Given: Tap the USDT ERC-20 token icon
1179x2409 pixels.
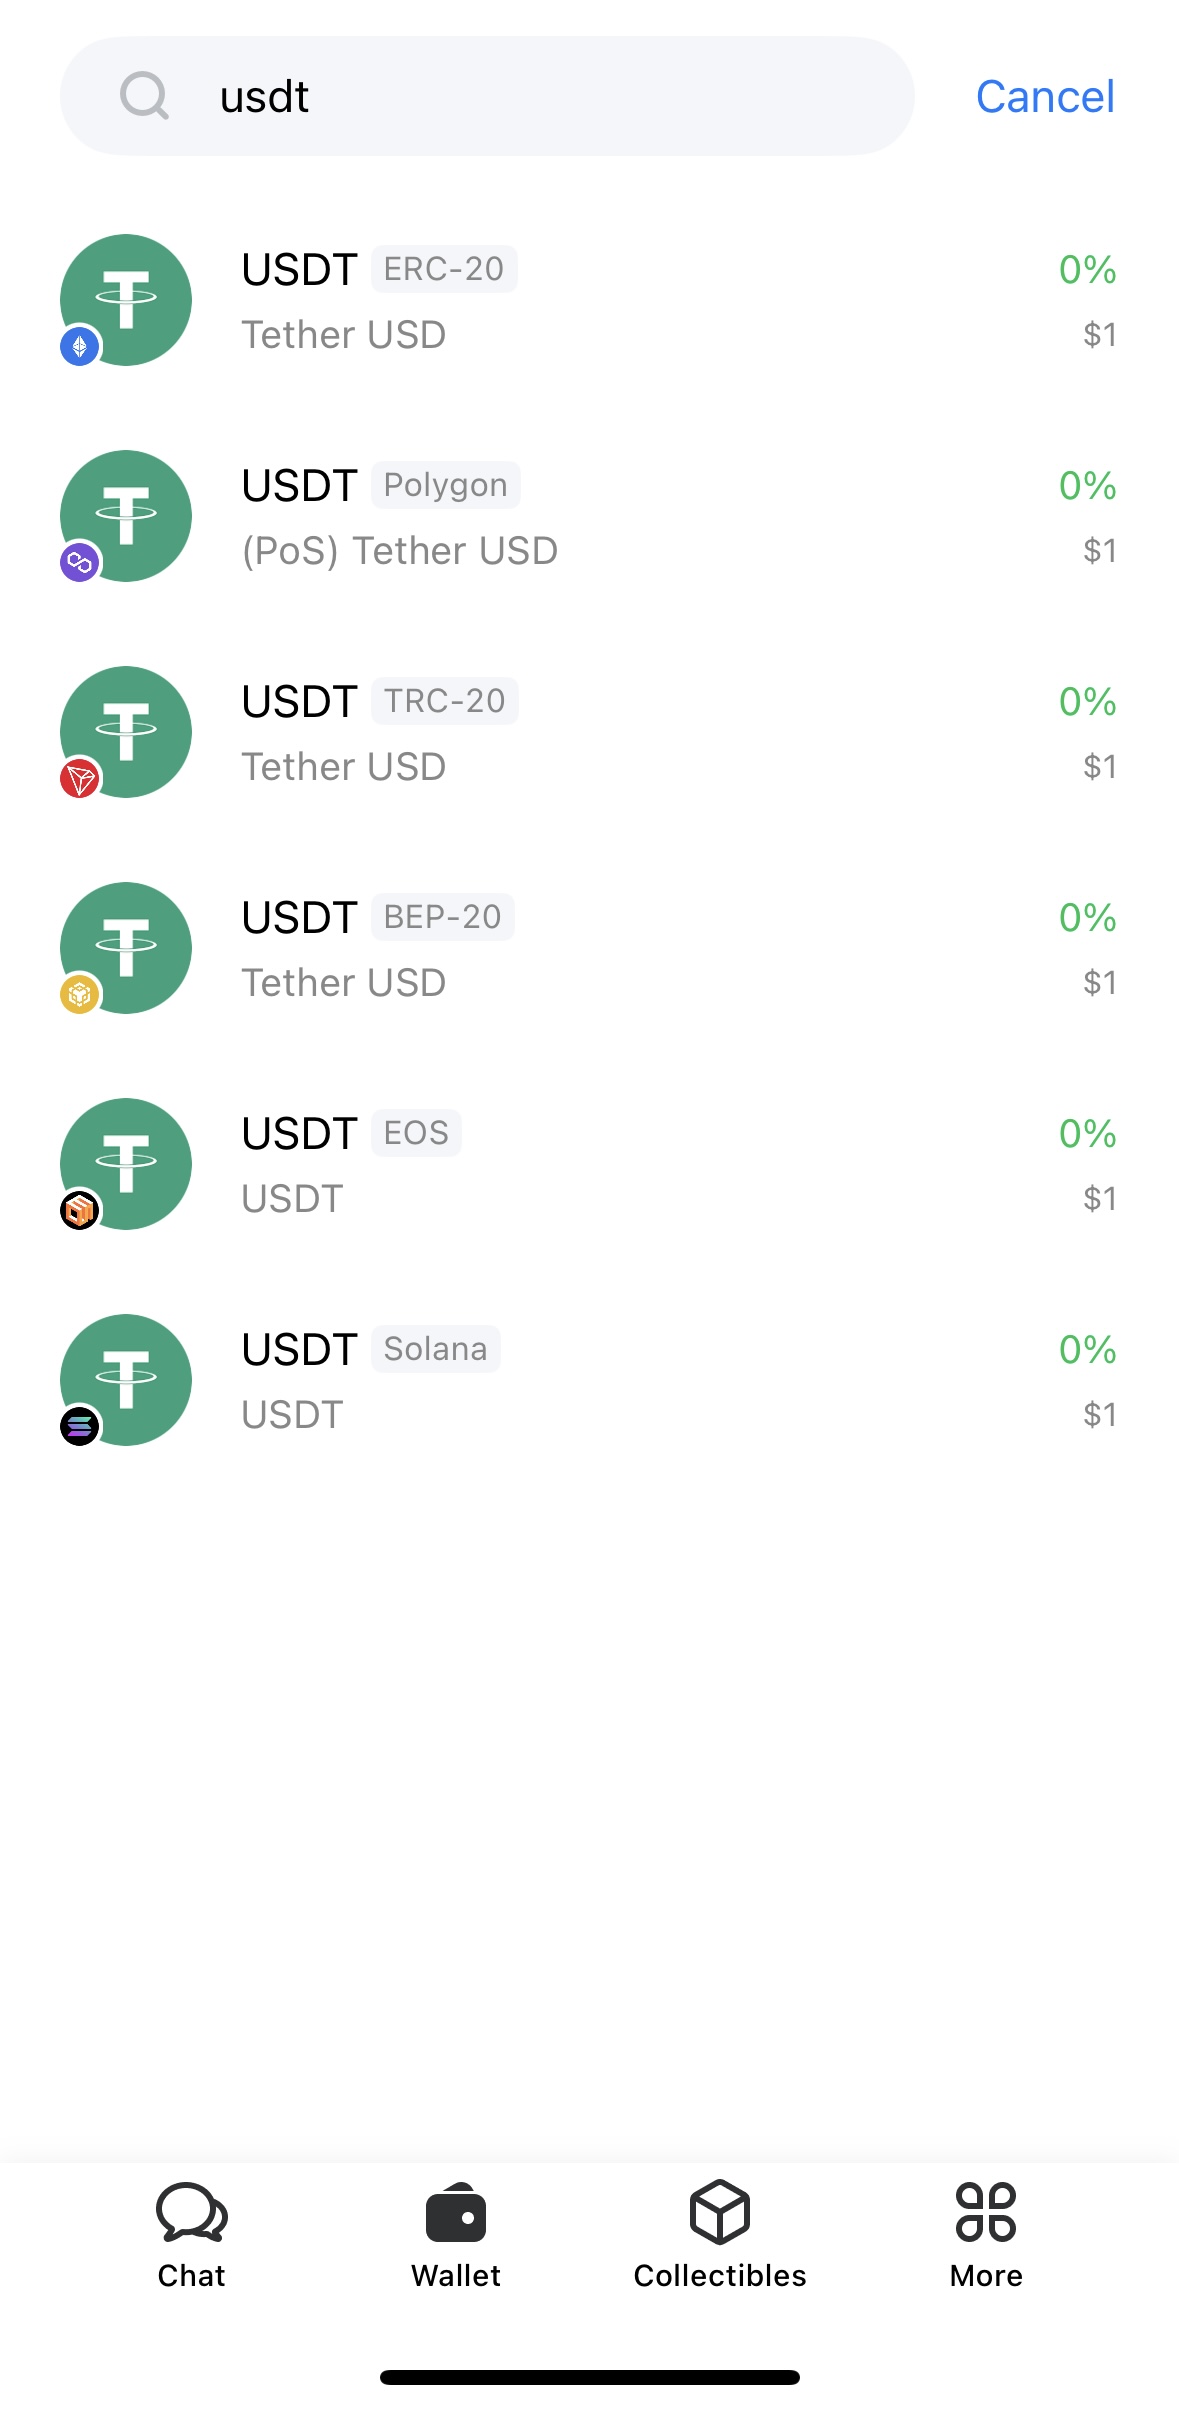Looking at the screenshot, I should click(x=126, y=300).
